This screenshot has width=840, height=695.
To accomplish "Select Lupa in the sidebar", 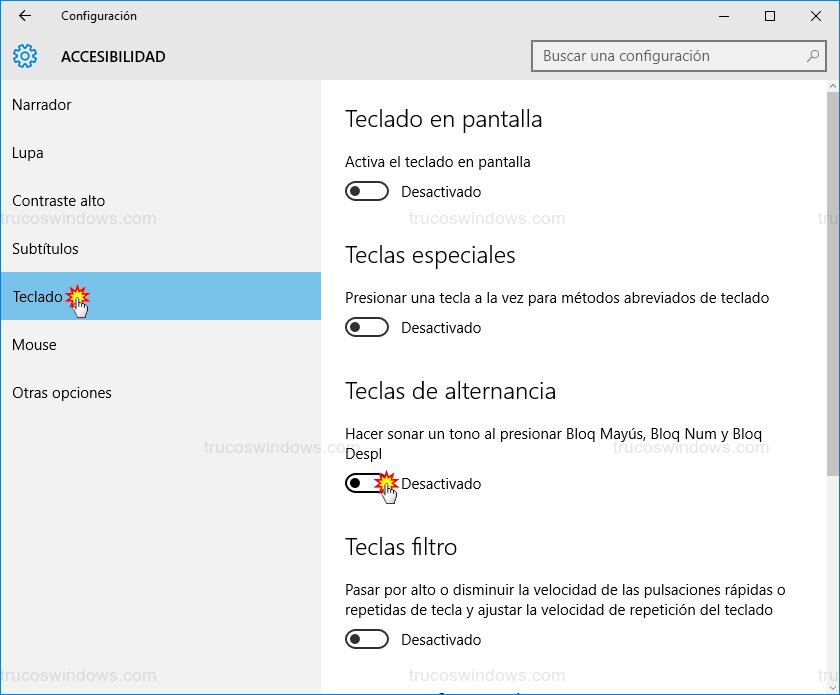I will tap(28, 153).
